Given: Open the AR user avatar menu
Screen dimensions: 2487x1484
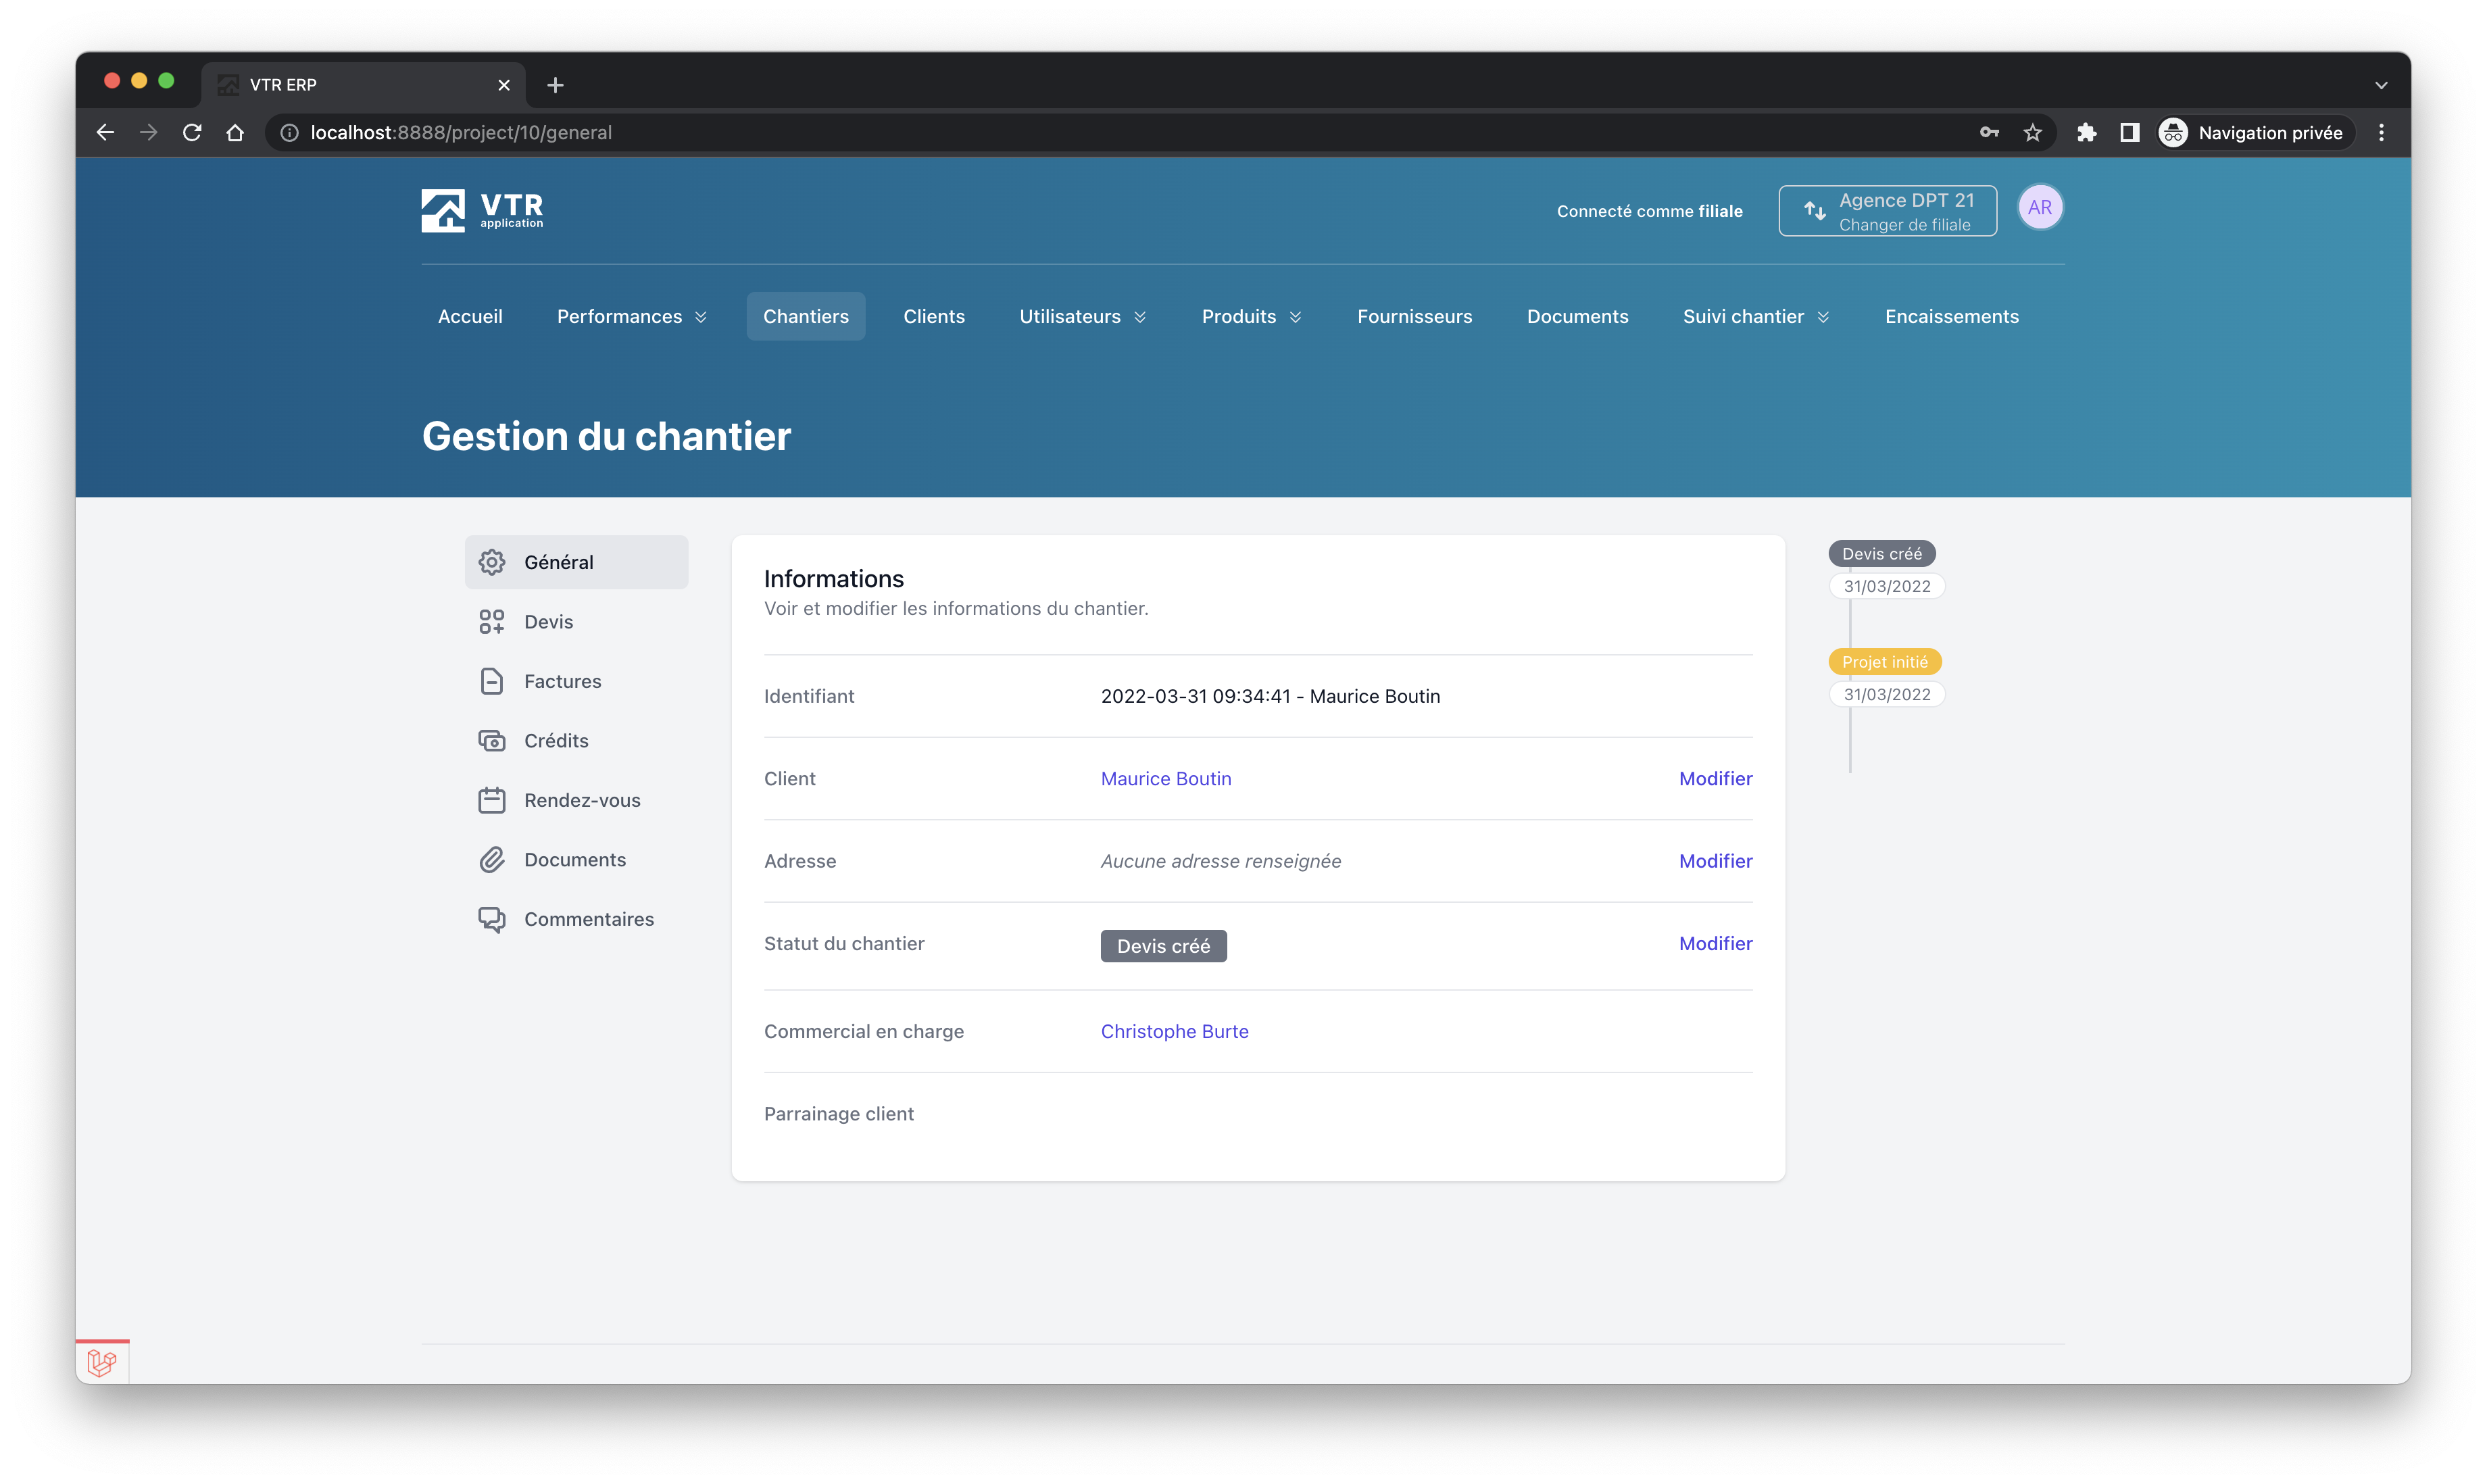Looking at the screenshot, I should 2039,208.
